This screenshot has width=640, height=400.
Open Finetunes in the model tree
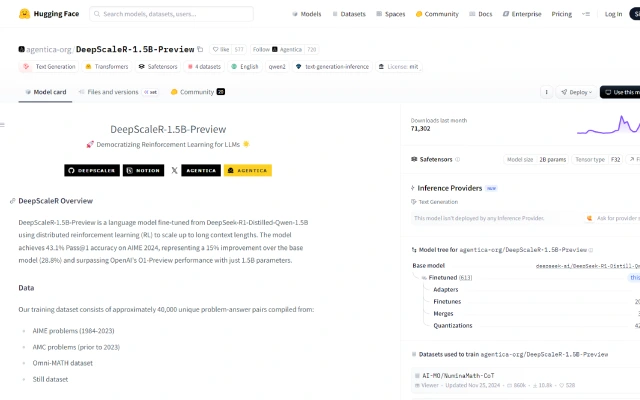click(x=447, y=302)
